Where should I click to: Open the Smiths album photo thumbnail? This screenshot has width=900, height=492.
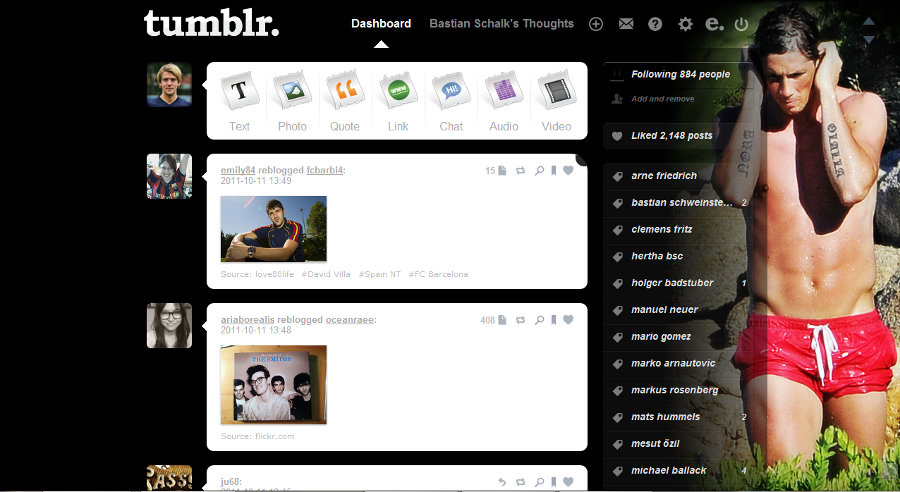[274, 385]
